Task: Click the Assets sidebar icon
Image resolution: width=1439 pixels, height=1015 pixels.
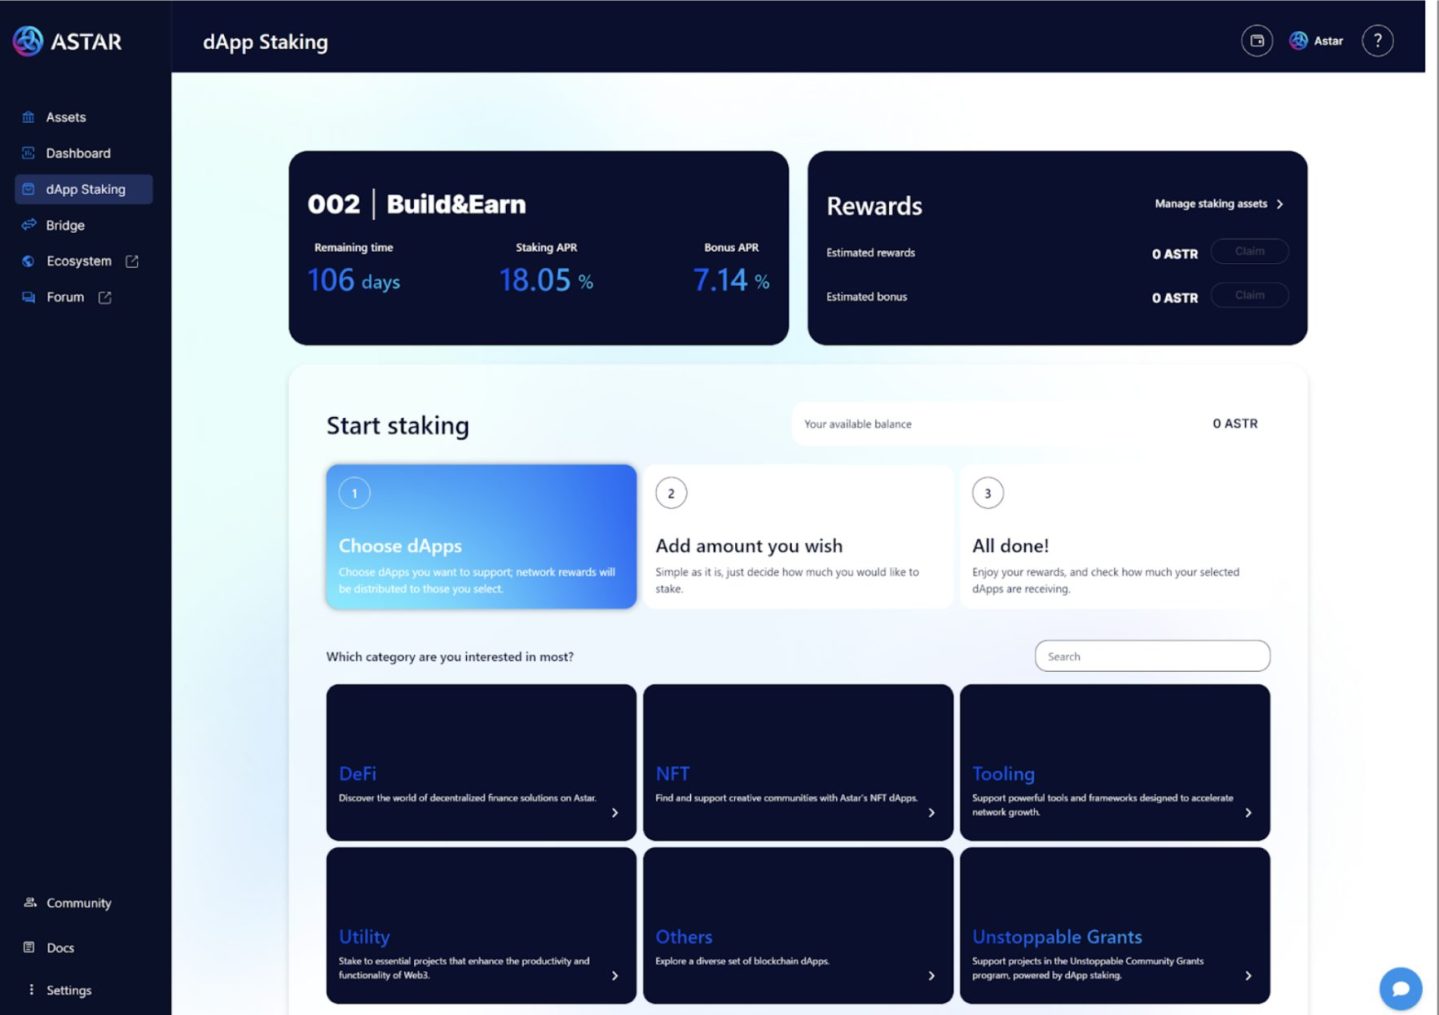Action: click(x=28, y=117)
